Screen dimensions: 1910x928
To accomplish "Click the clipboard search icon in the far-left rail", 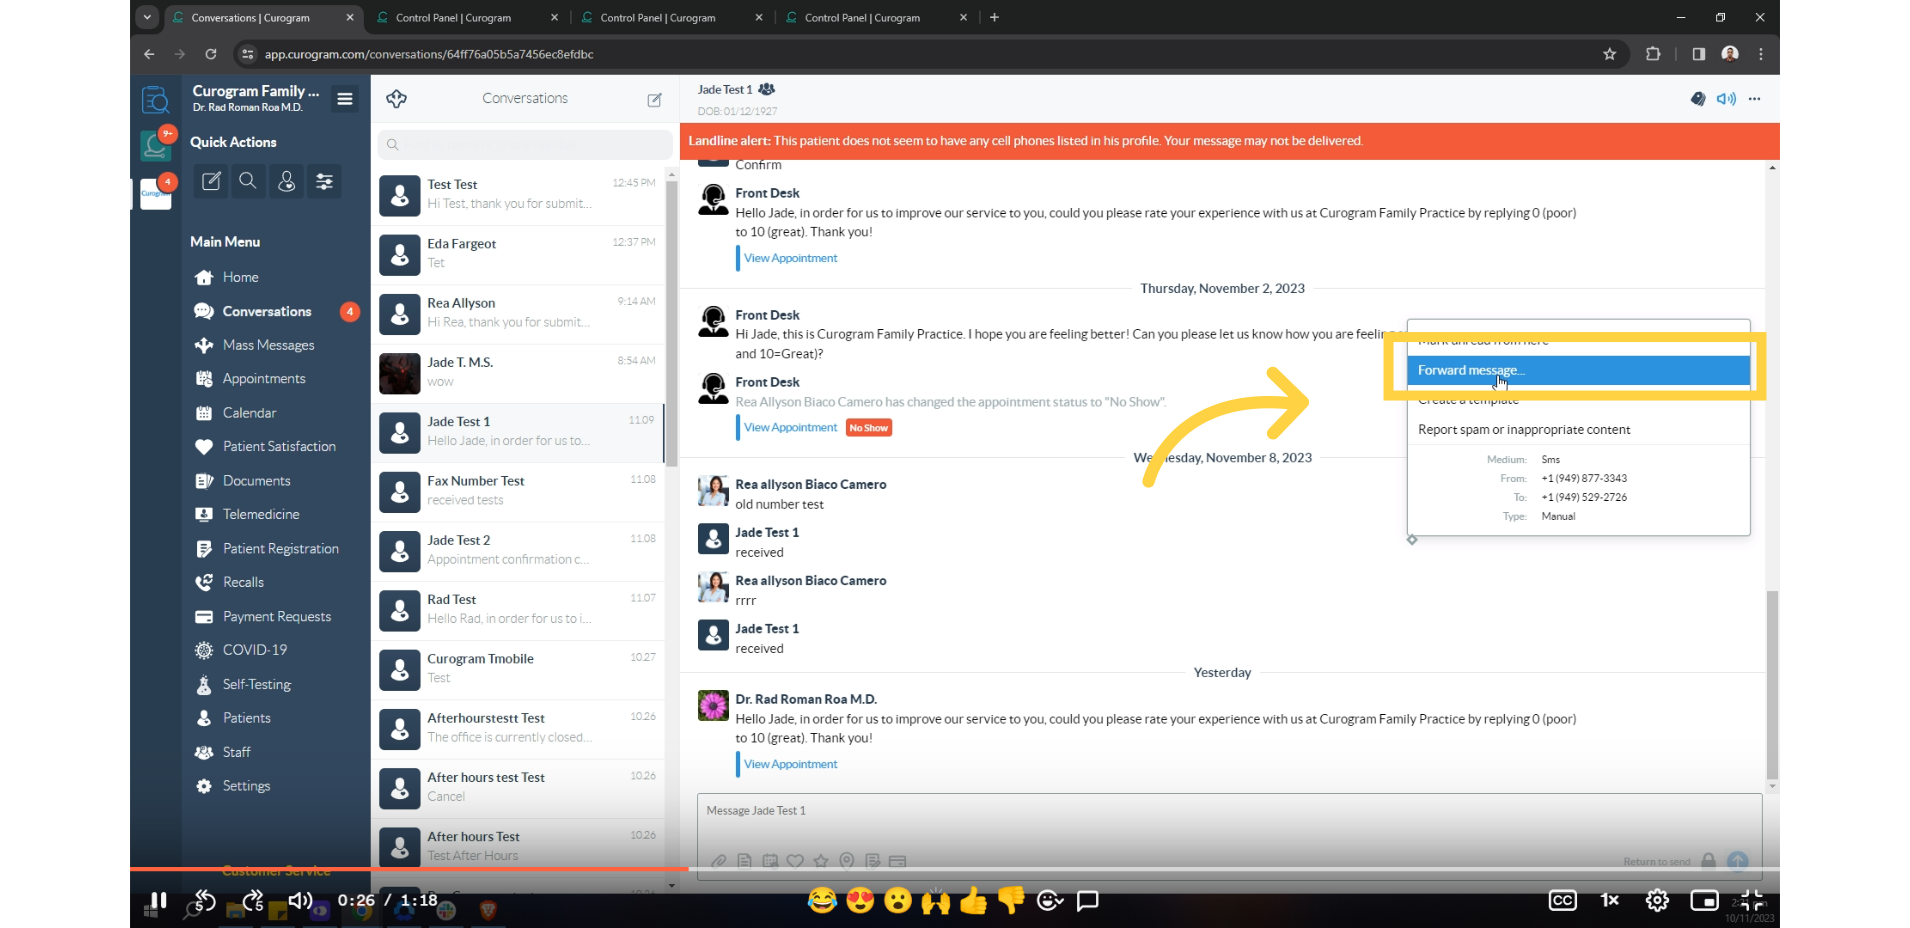I will [x=155, y=100].
